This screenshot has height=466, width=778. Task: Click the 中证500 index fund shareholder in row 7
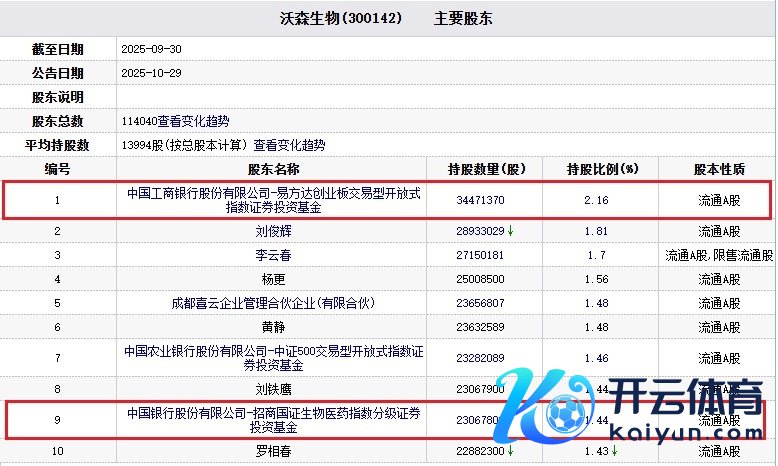[x=273, y=358]
